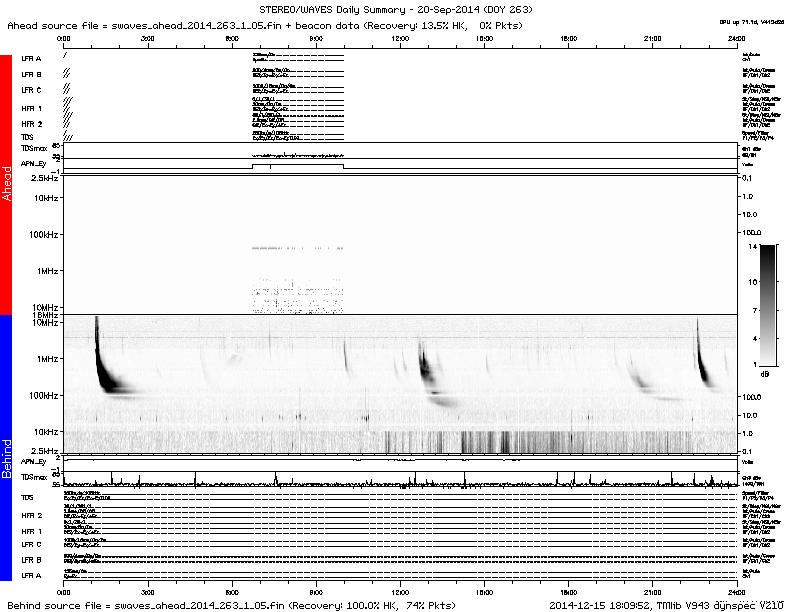Click the HFR 2 label in Ahead section

coord(31,124)
